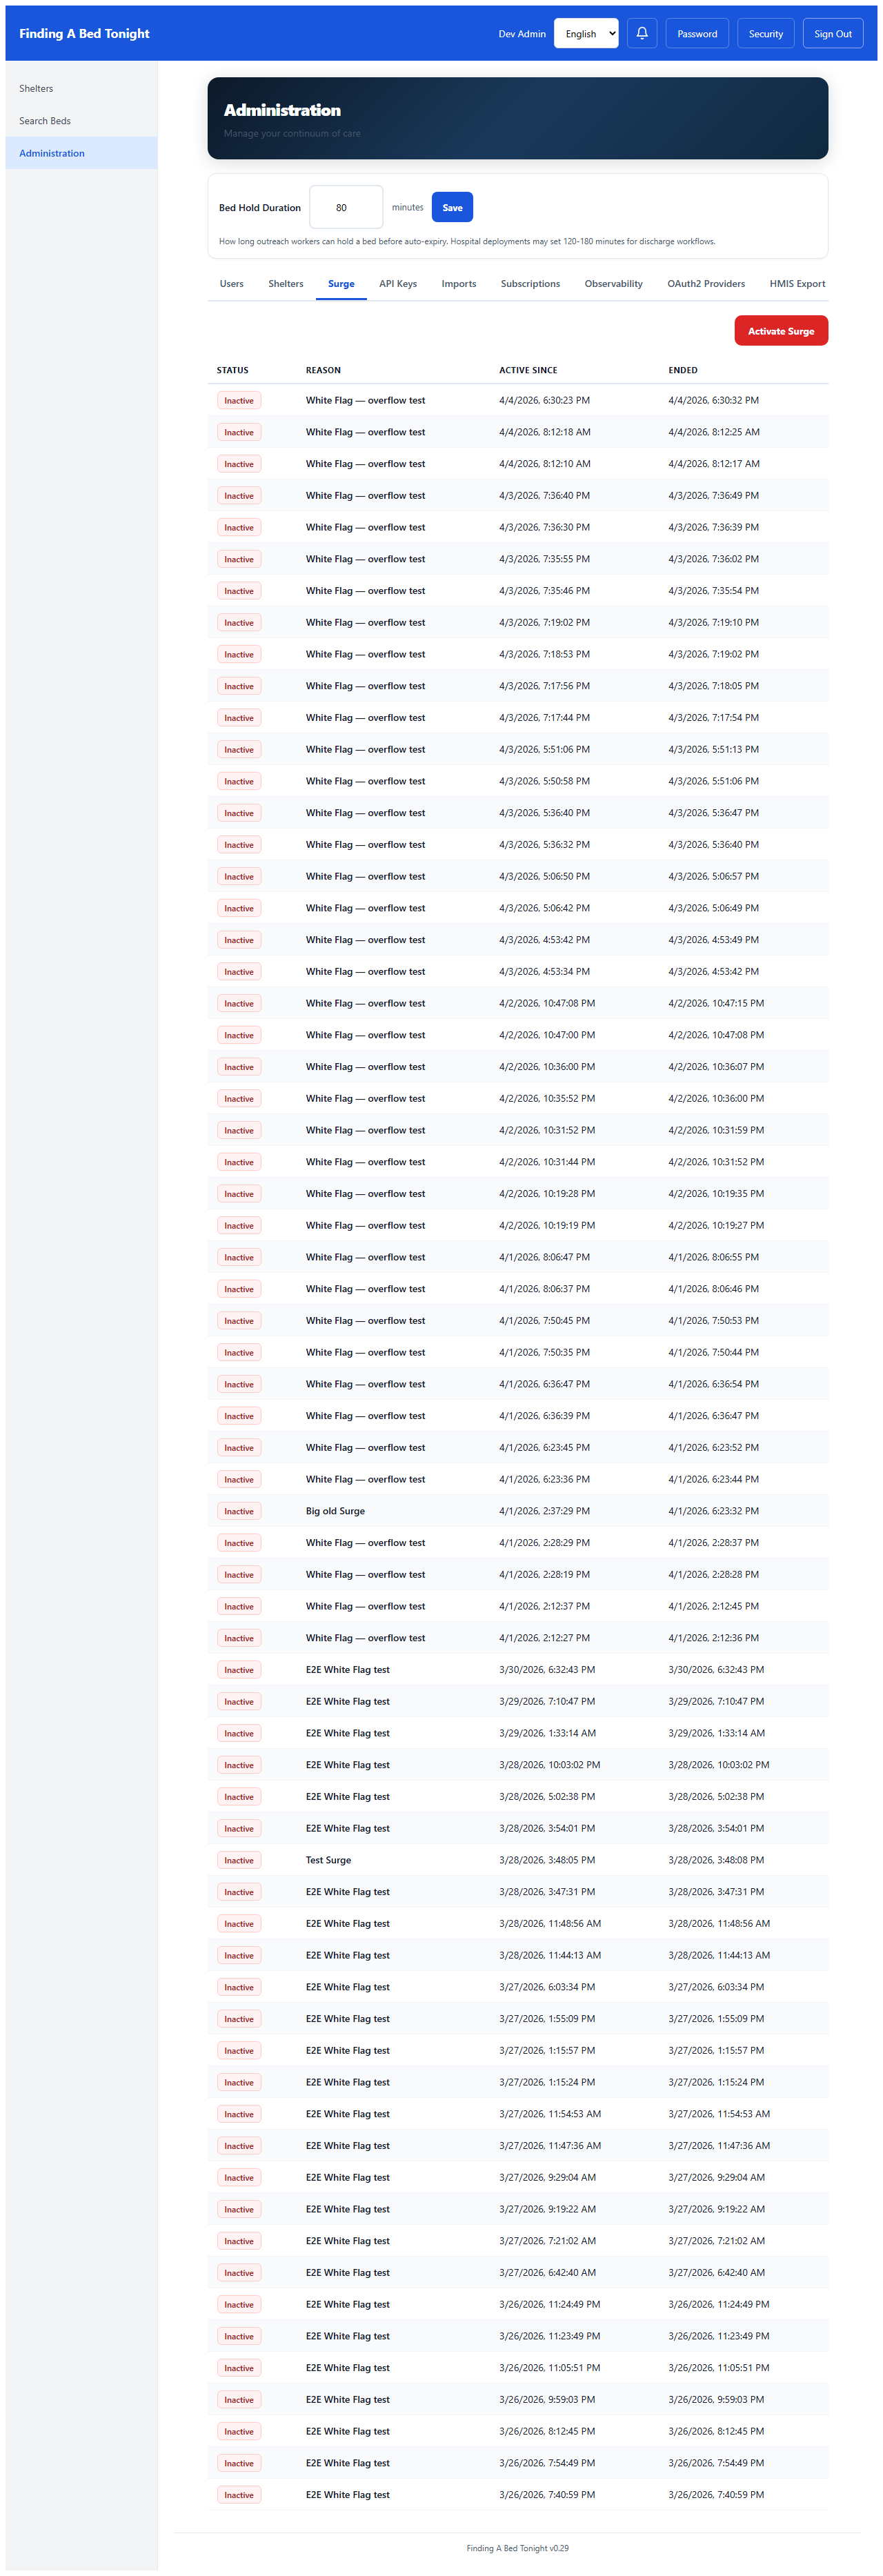Switch to the Subscriptions tab
The height and width of the screenshot is (2576, 883).
(530, 284)
